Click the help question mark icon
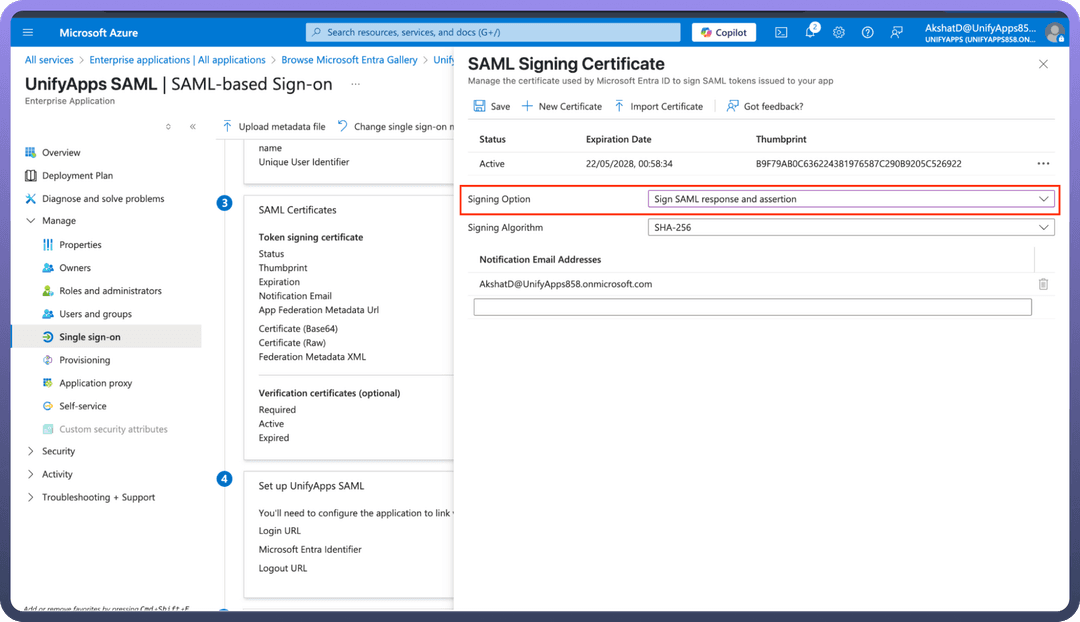 [x=867, y=33]
